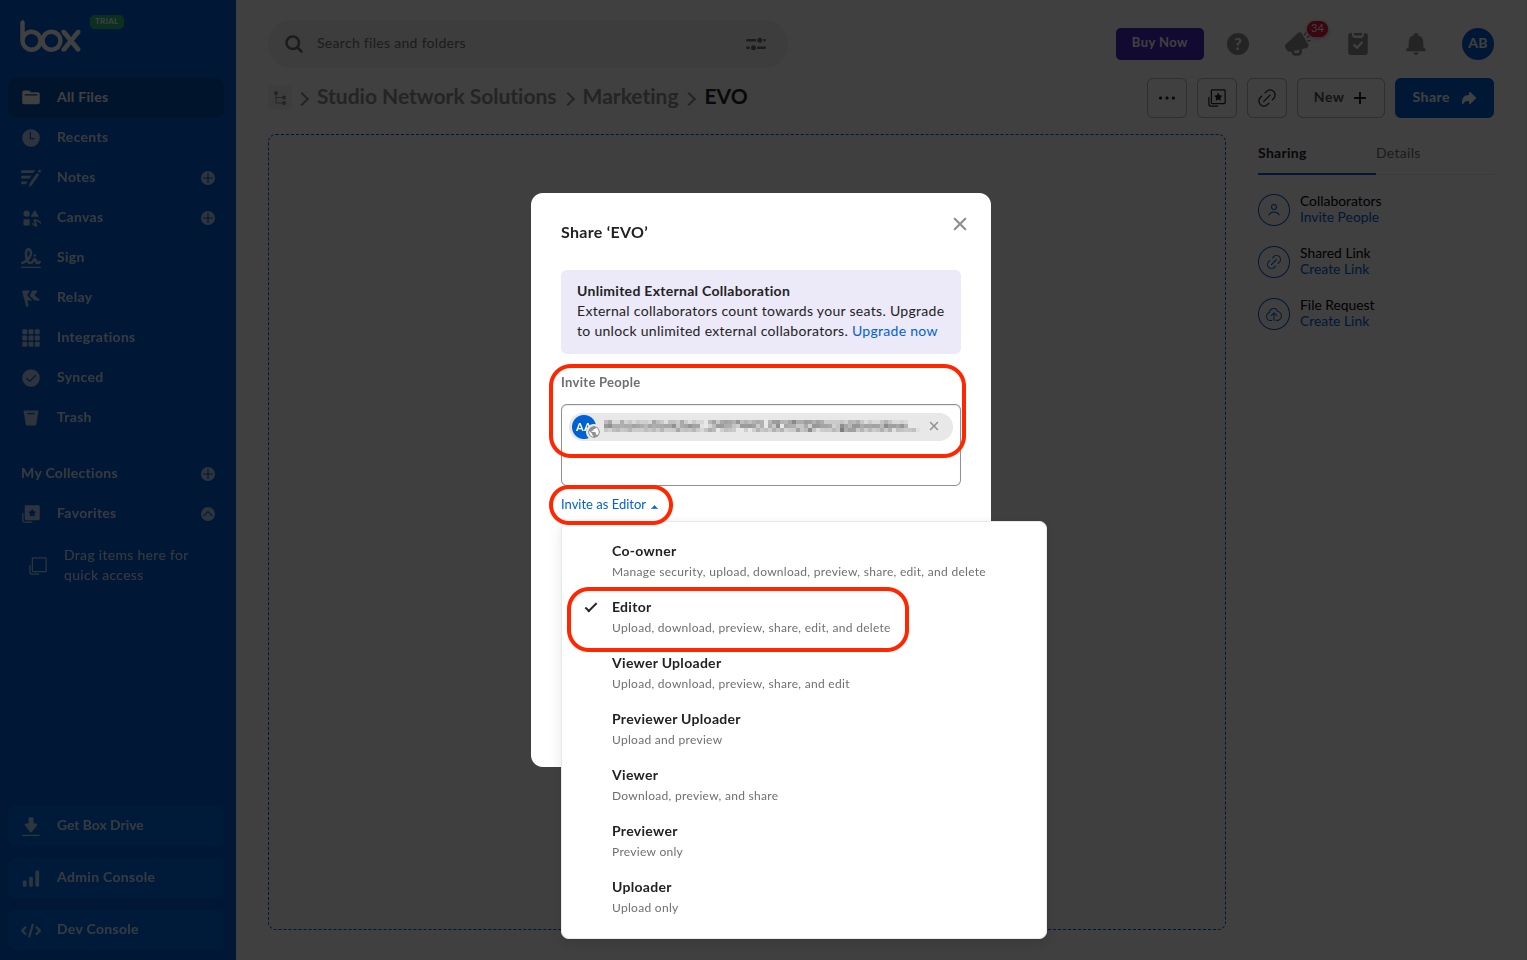Select Uploader permission level

point(804,897)
